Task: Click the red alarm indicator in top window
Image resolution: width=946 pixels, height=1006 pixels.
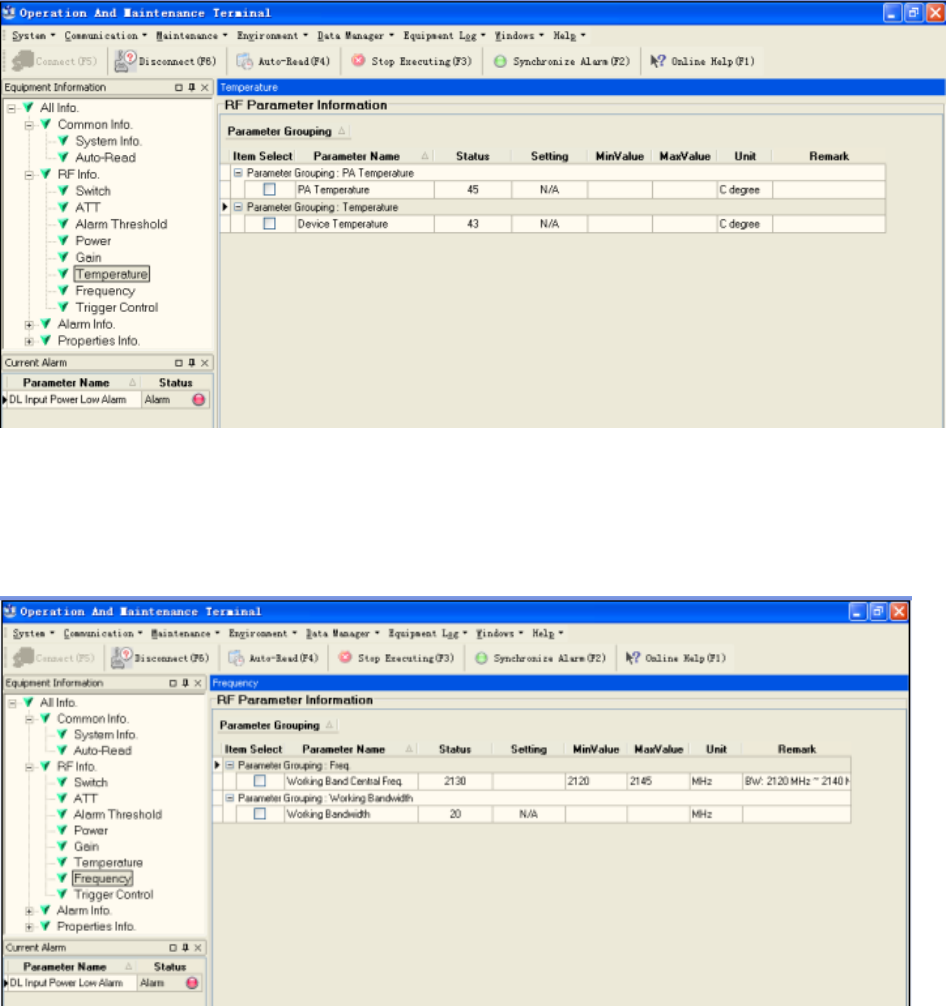Action: point(199,399)
